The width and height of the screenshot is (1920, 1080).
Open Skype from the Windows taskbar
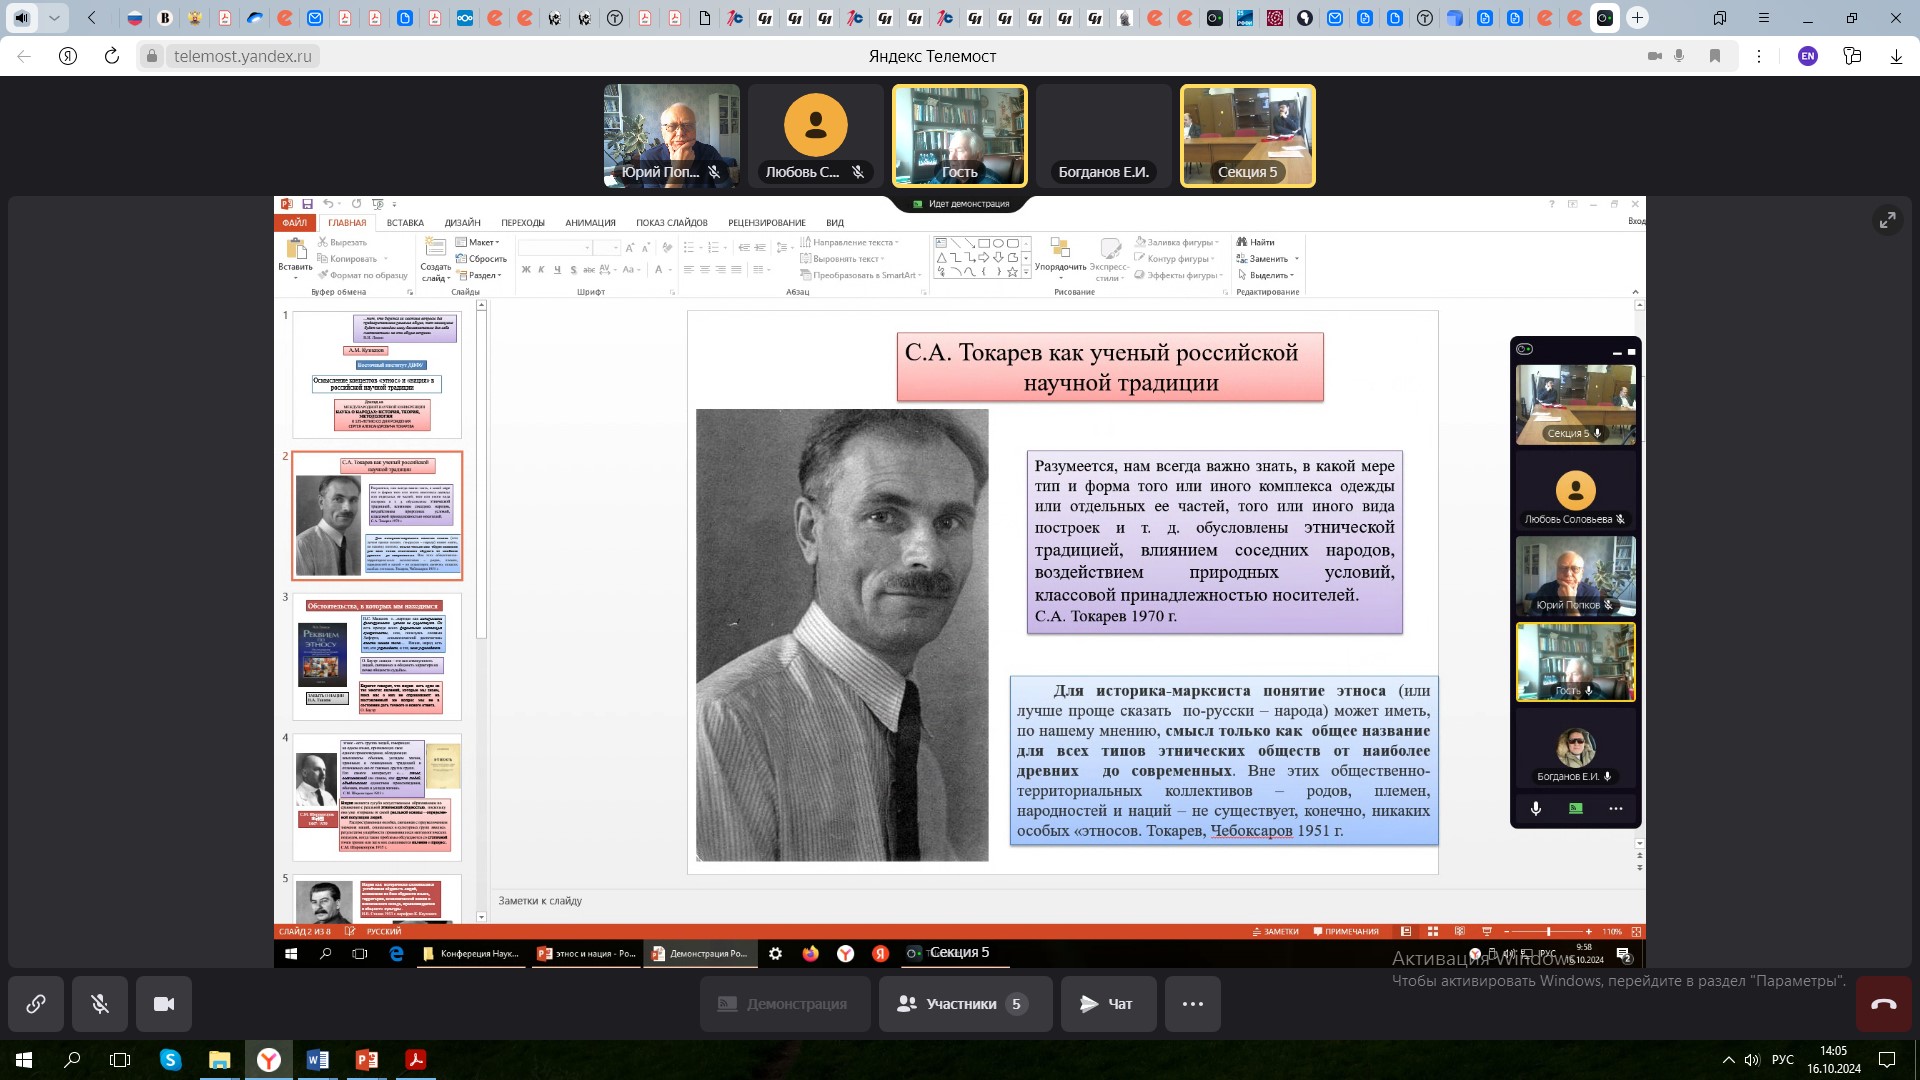(171, 1060)
